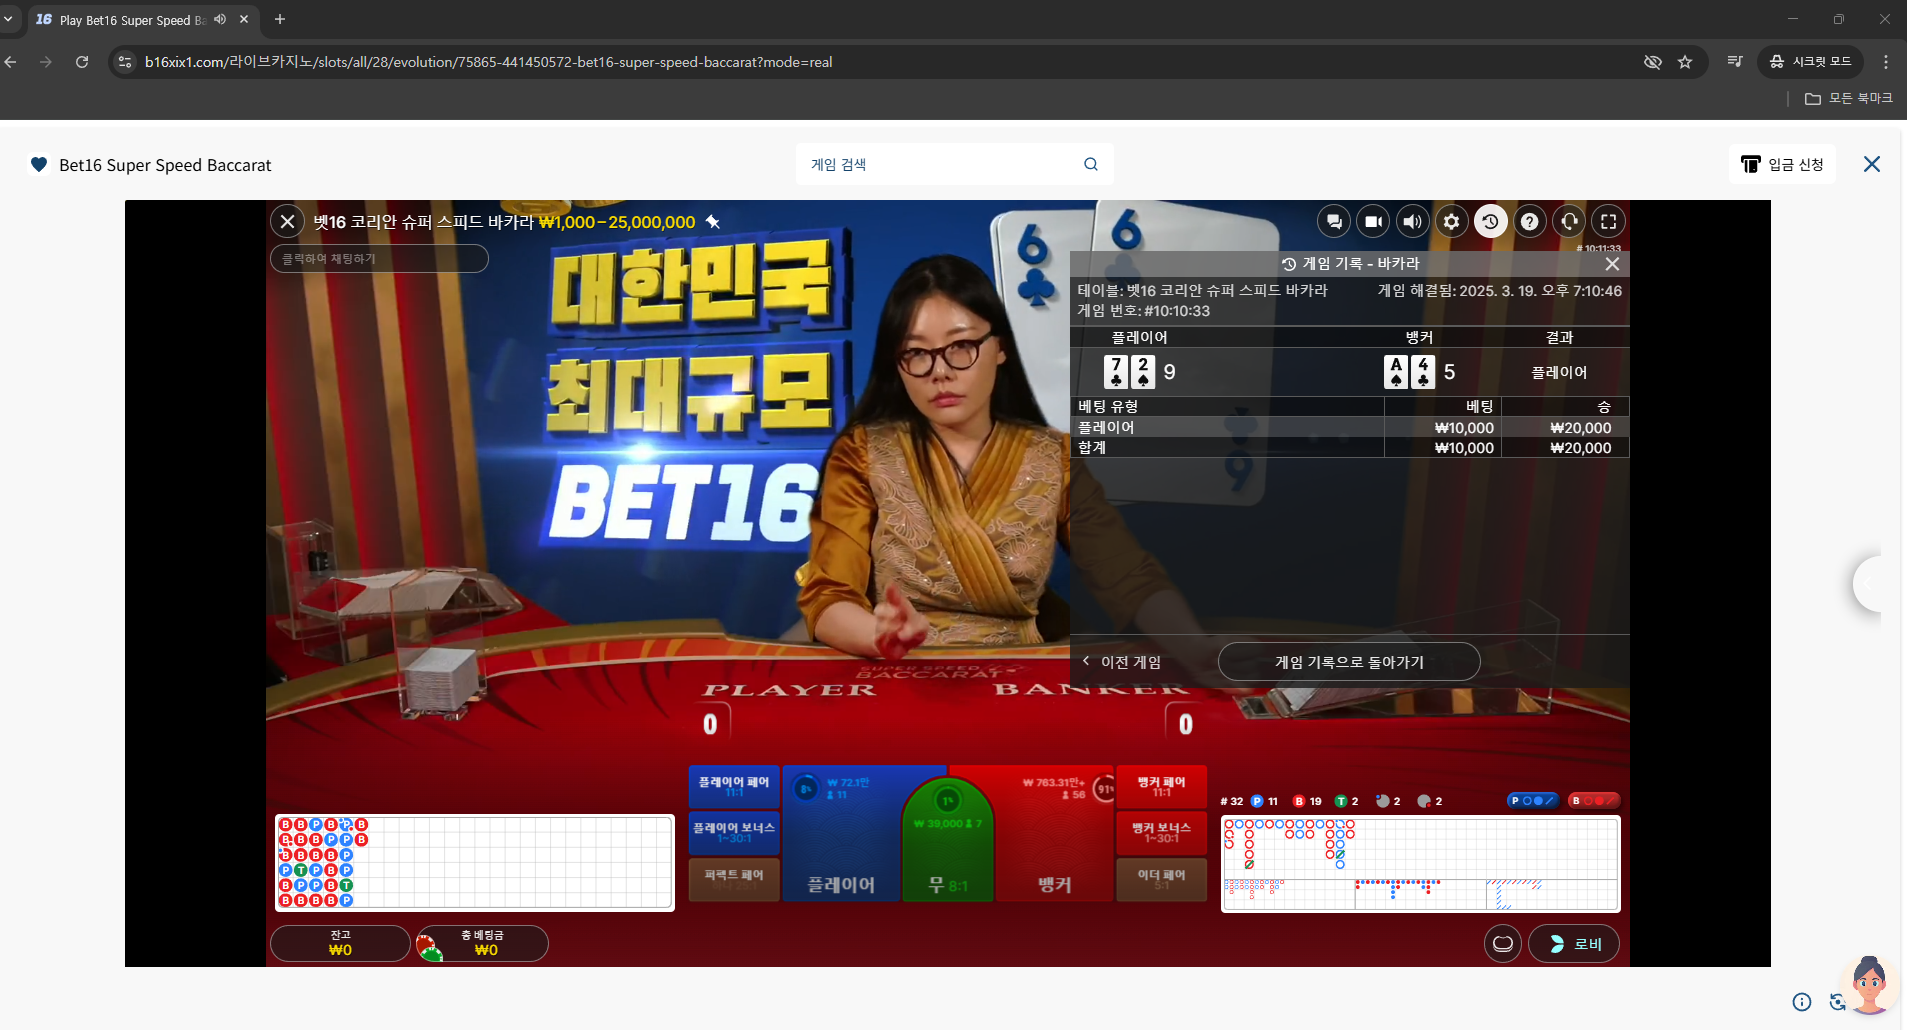Go back in browser history
1907x1030 pixels.
point(11,62)
